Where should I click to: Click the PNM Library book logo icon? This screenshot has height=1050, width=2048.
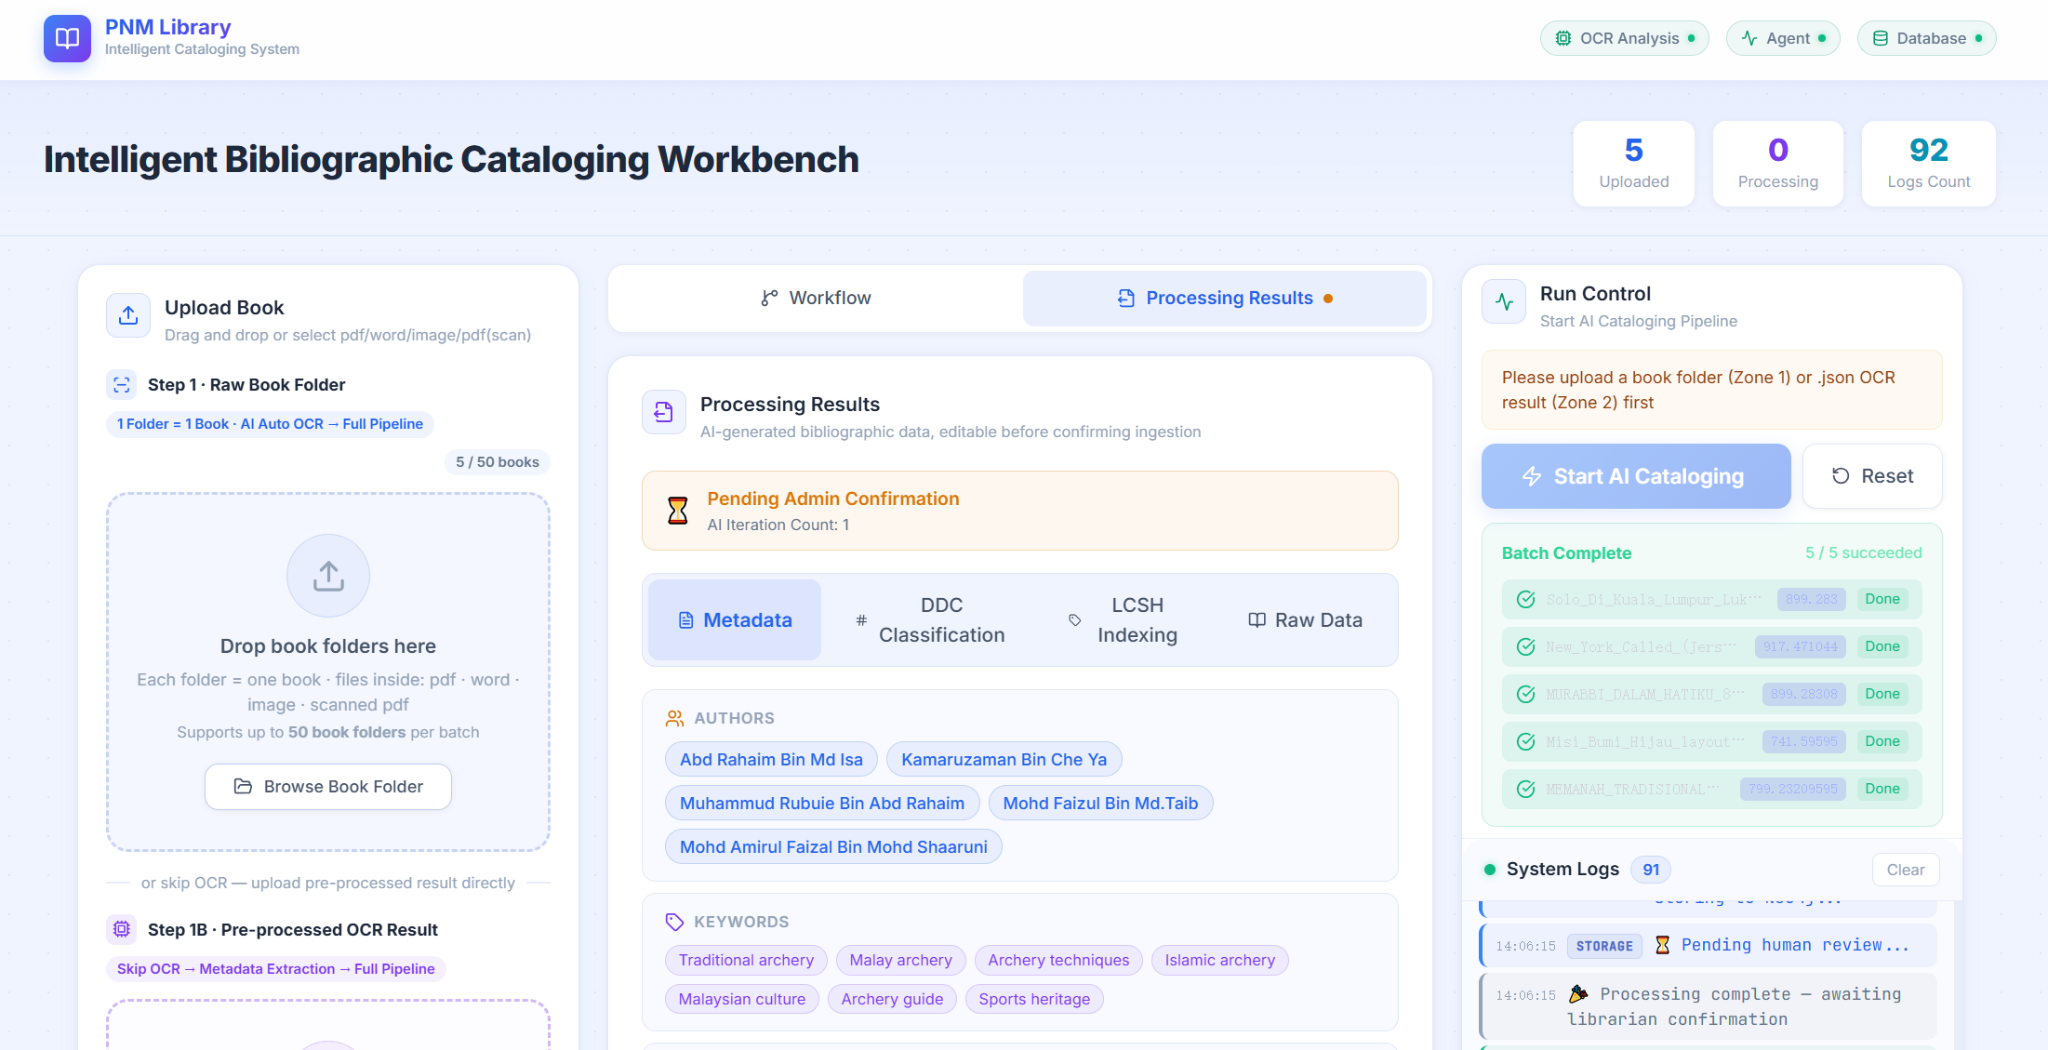tap(67, 39)
